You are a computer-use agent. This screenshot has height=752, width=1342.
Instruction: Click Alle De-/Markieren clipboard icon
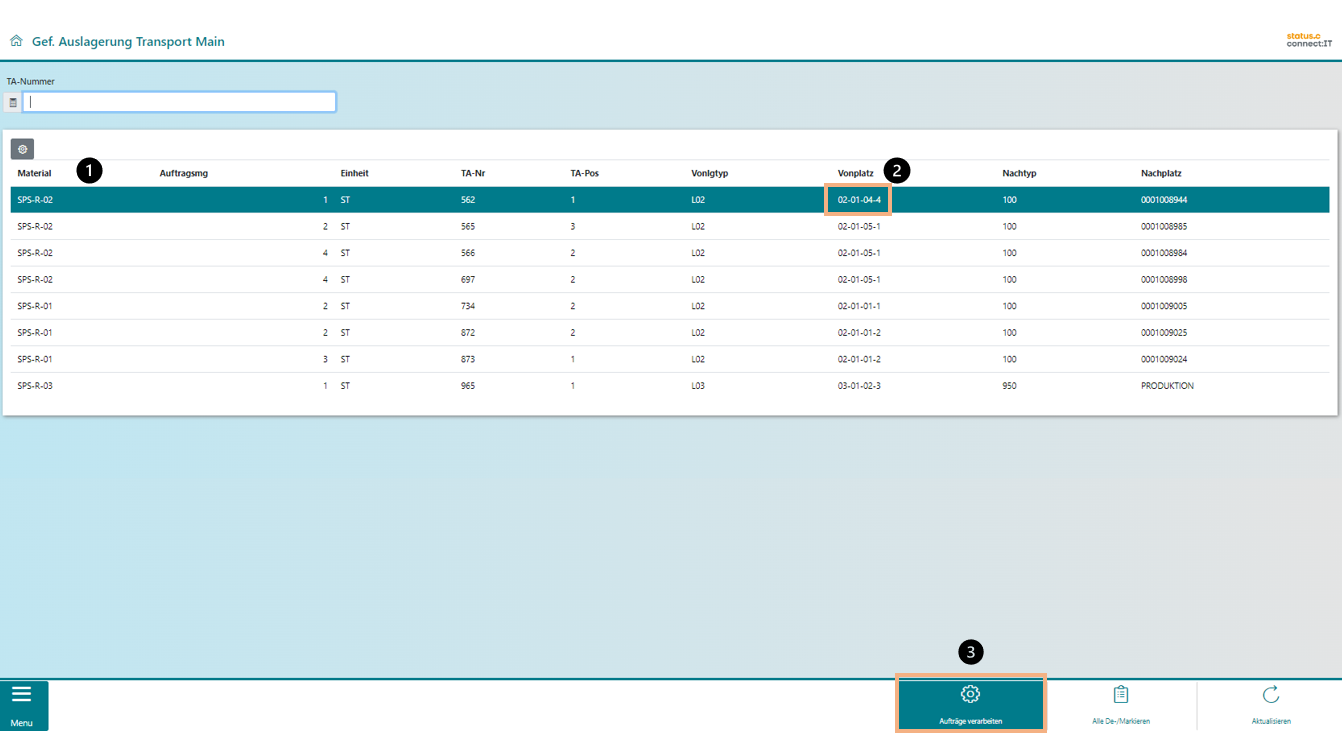(x=1120, y=695)
